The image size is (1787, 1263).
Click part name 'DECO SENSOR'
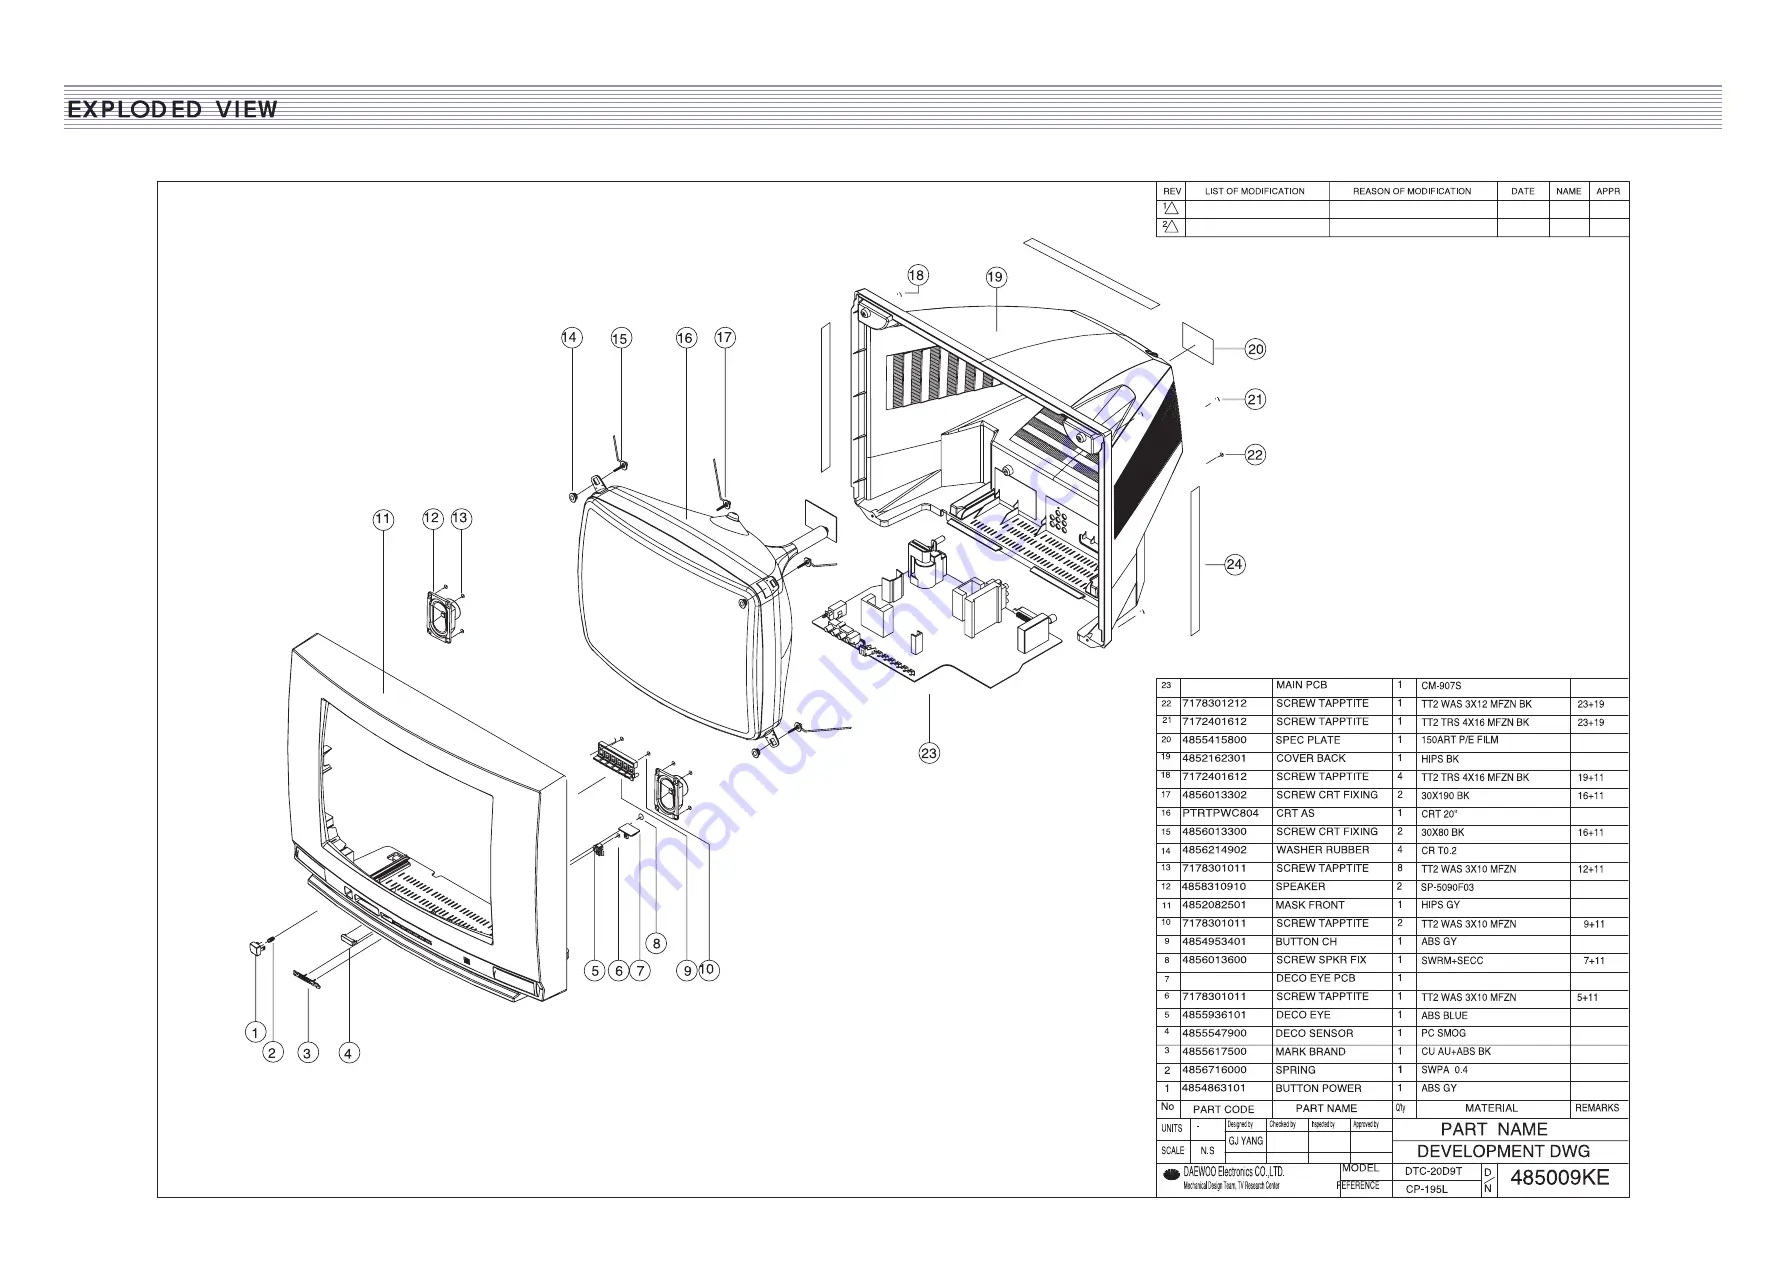pos(1314,1033)
